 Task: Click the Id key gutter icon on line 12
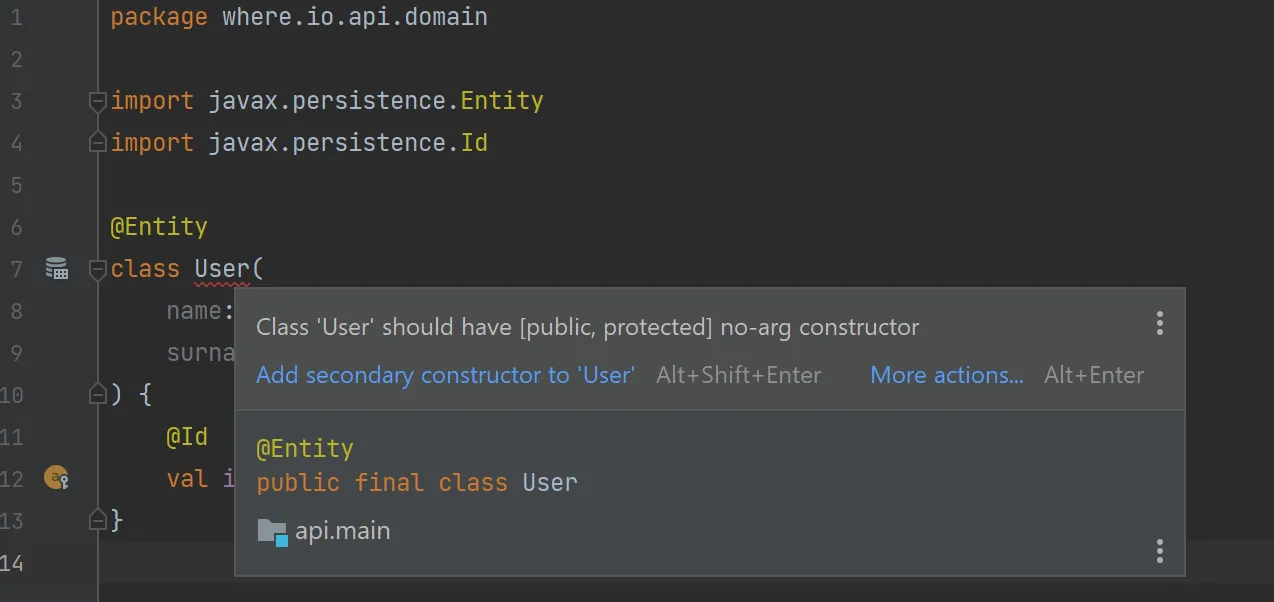coord(56,479)
